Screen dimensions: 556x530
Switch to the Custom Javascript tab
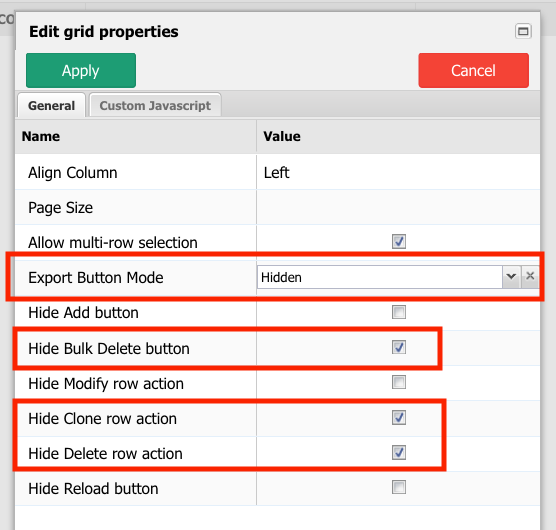coord(155,105)
